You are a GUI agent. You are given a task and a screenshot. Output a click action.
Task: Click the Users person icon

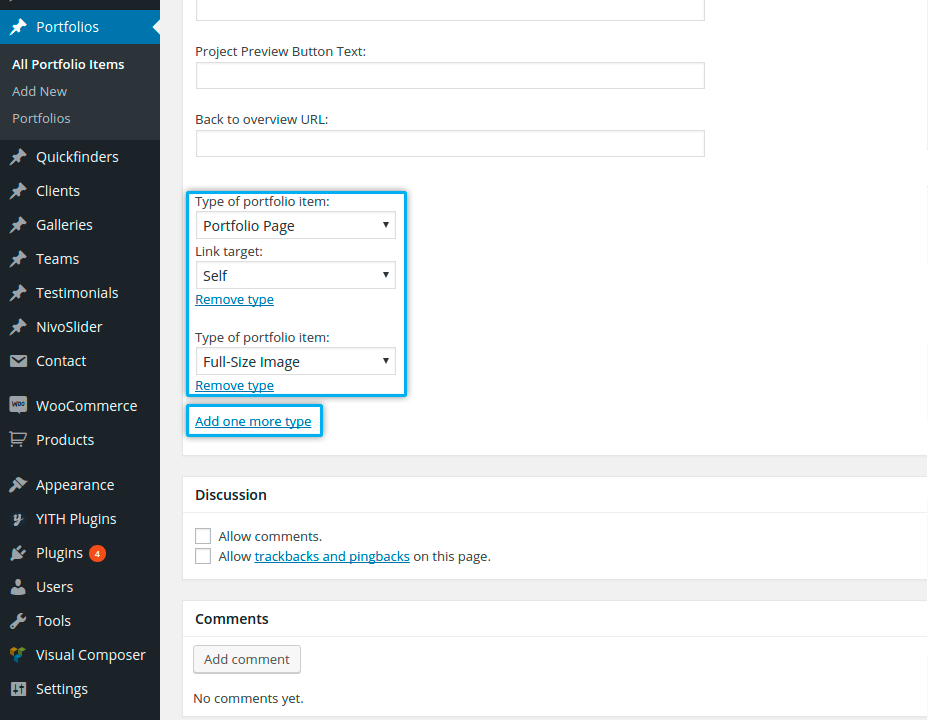[18, 587]
